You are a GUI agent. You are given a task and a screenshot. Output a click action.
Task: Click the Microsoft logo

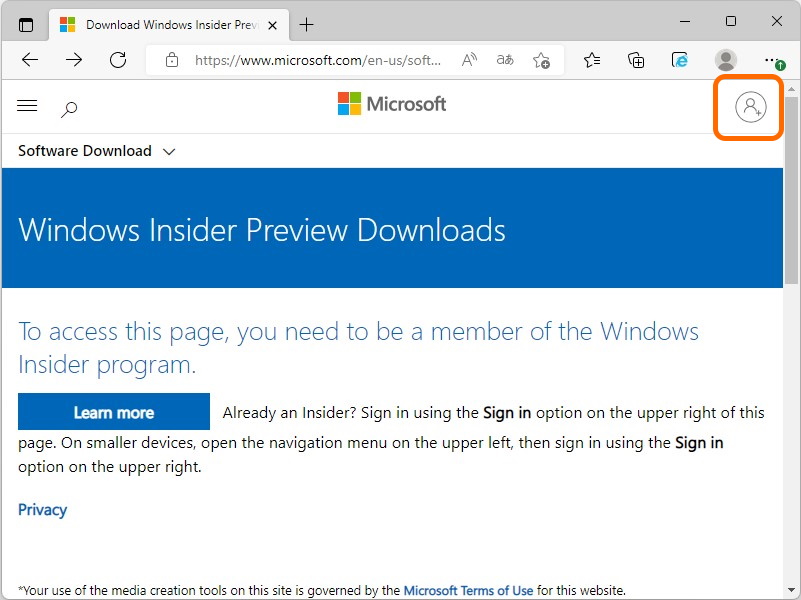point(391,103)
